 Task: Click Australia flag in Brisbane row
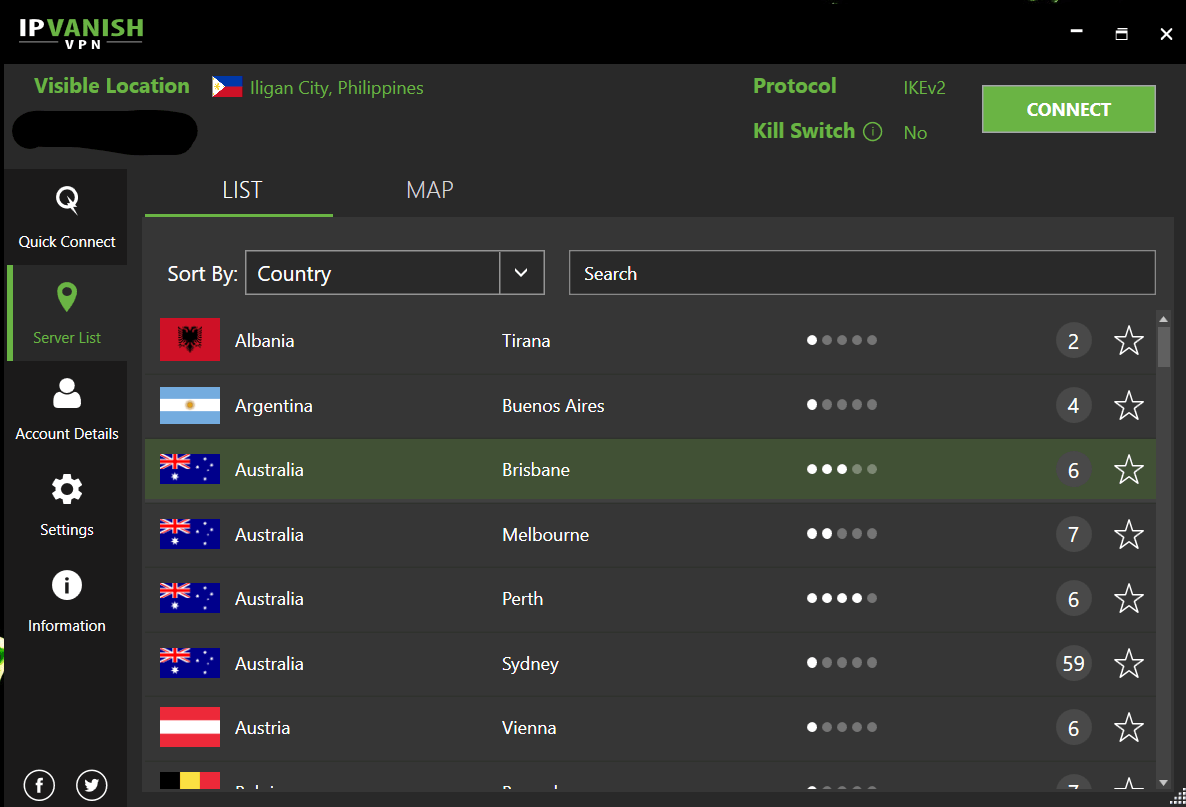190,469
